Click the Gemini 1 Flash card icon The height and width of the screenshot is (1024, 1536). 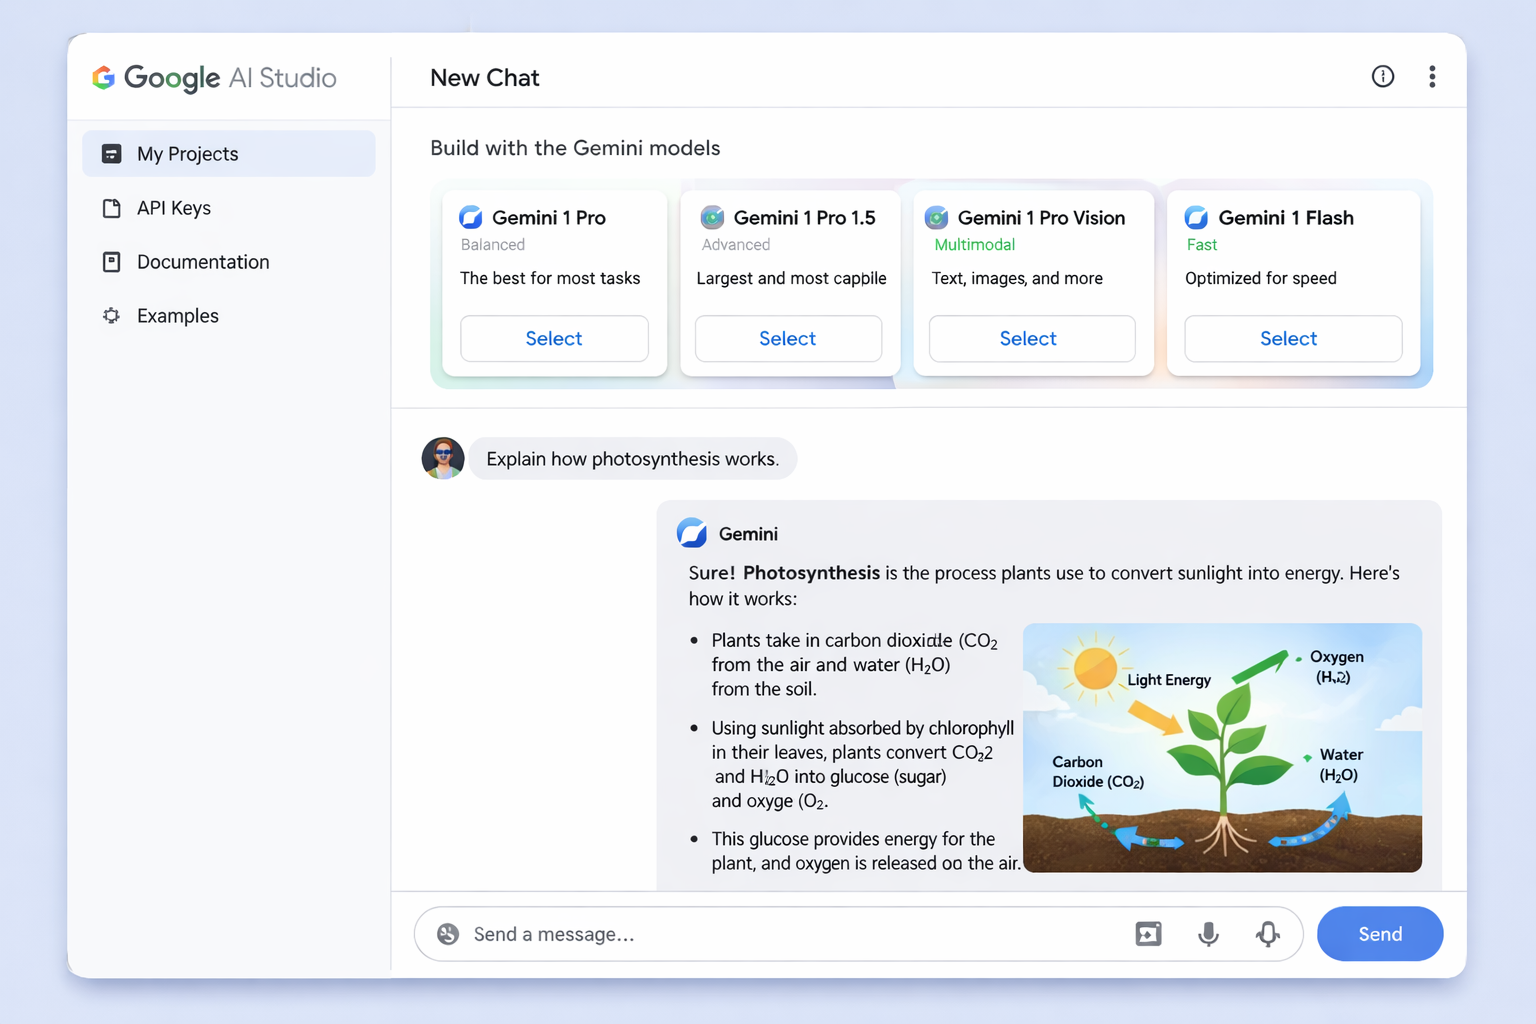coord(1196,218)
